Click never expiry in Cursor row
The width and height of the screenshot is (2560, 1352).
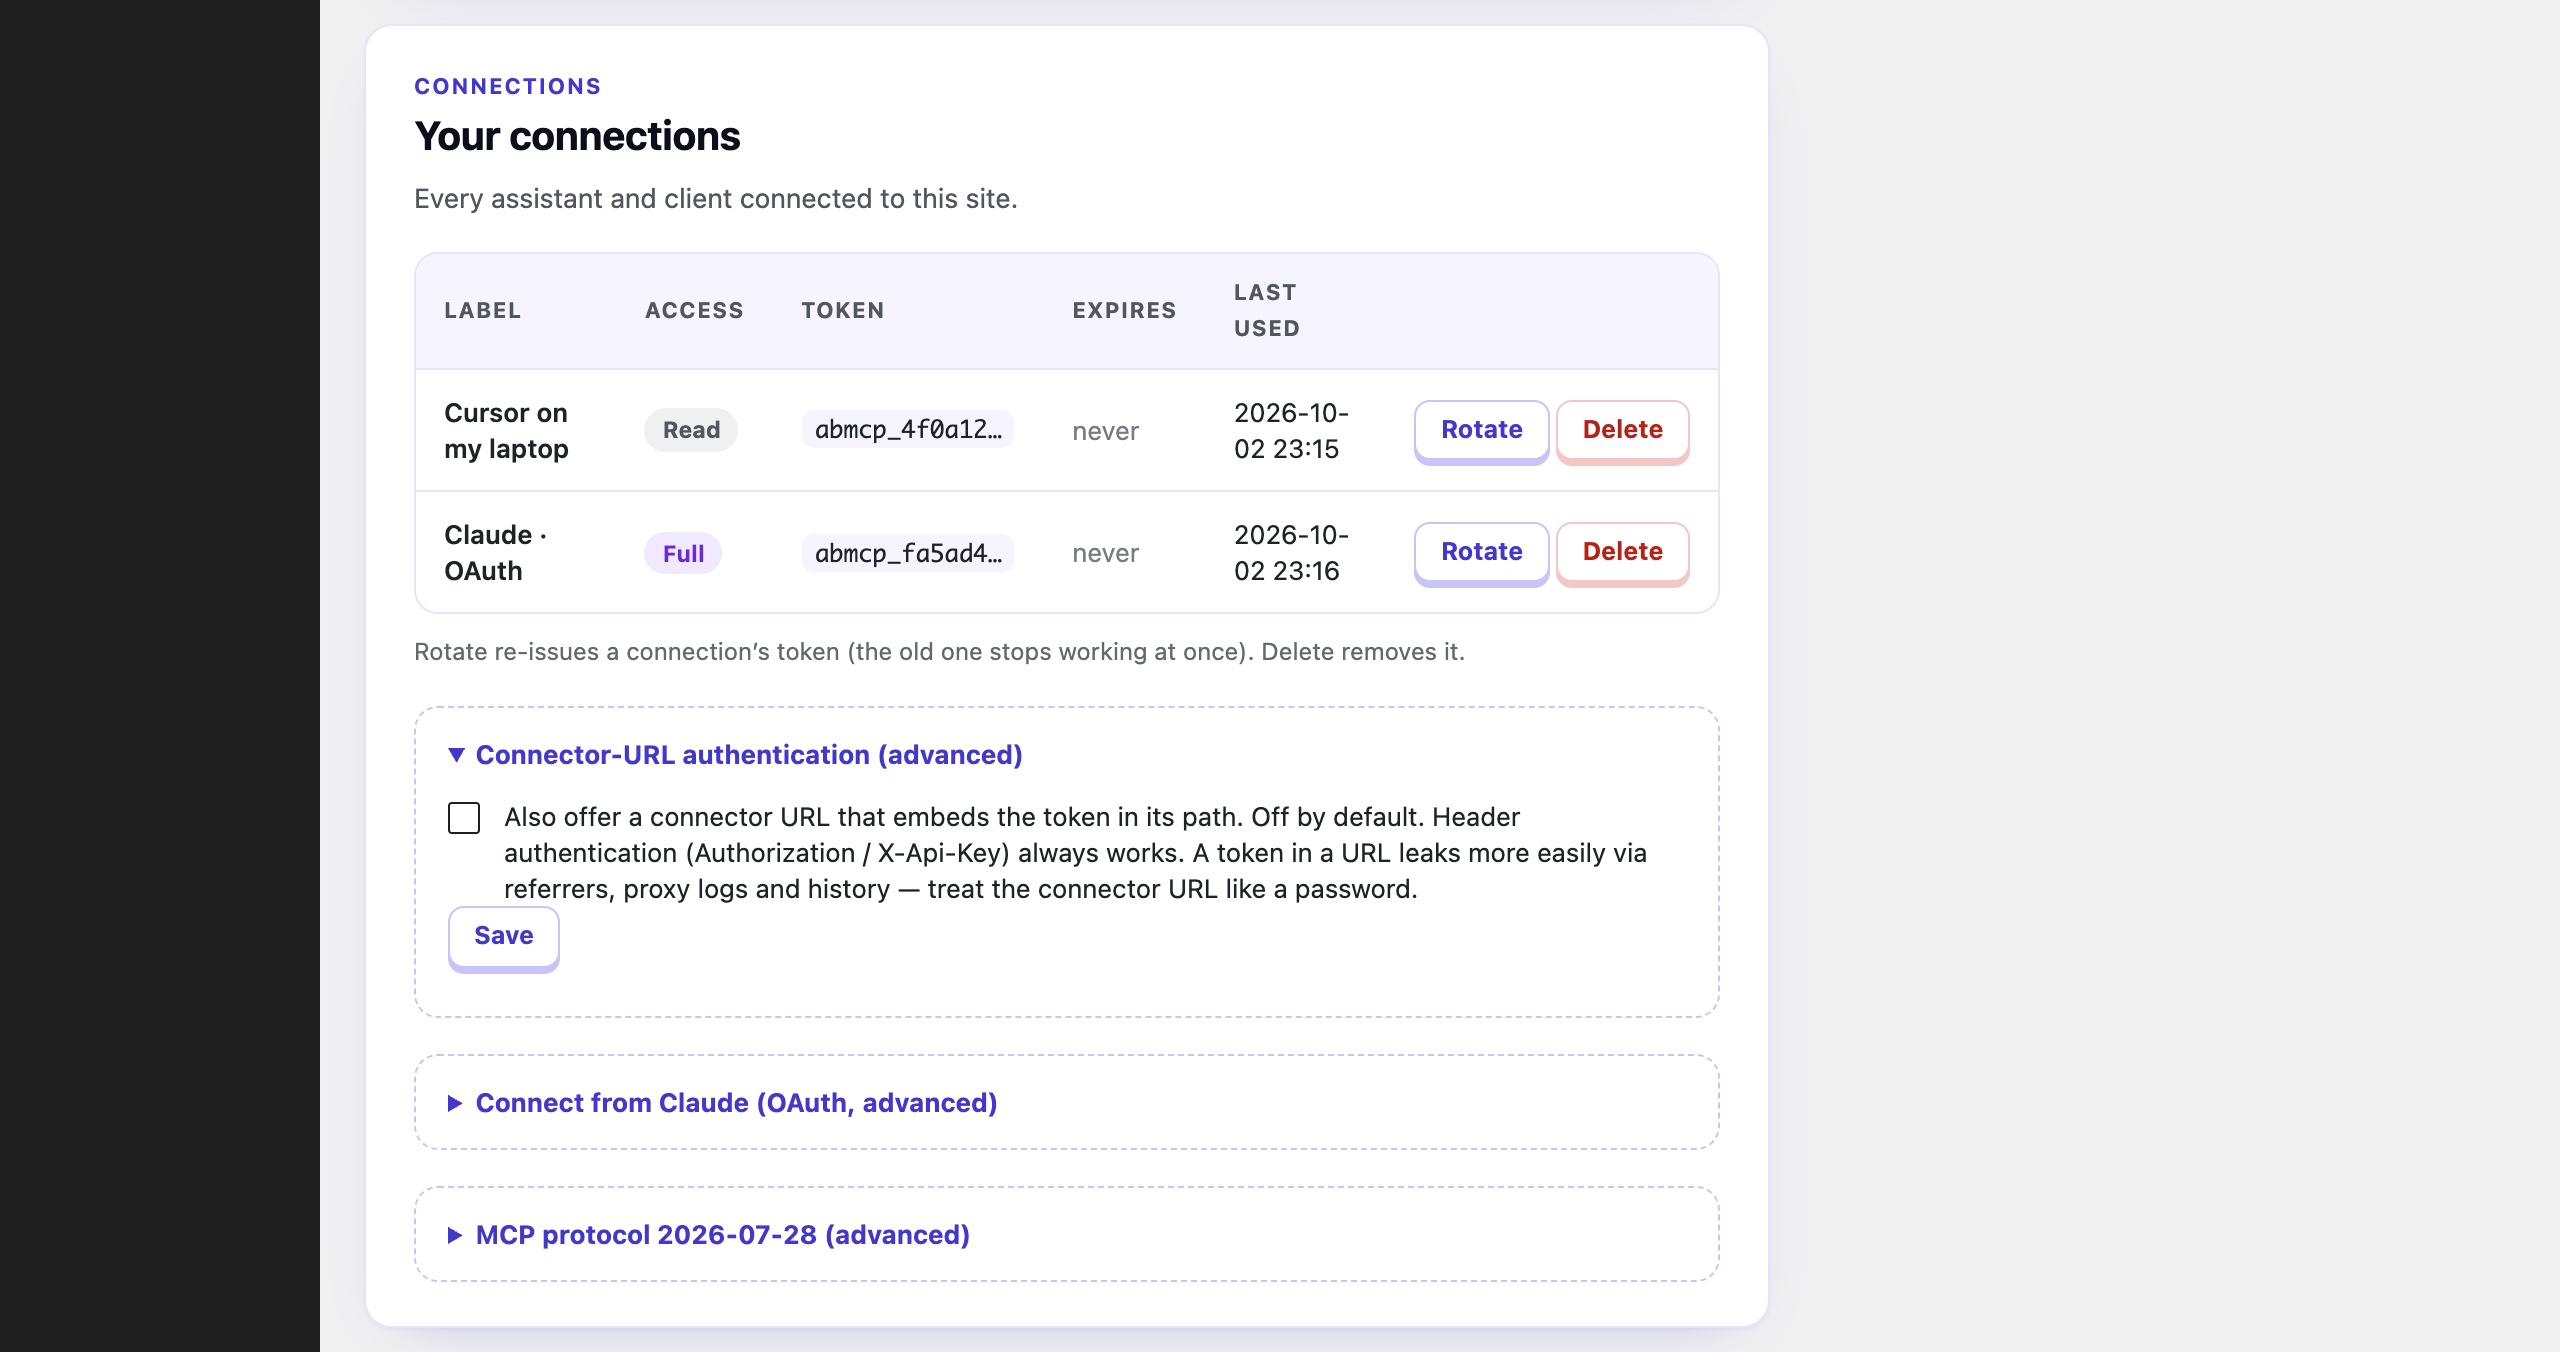coord(1105,432)
